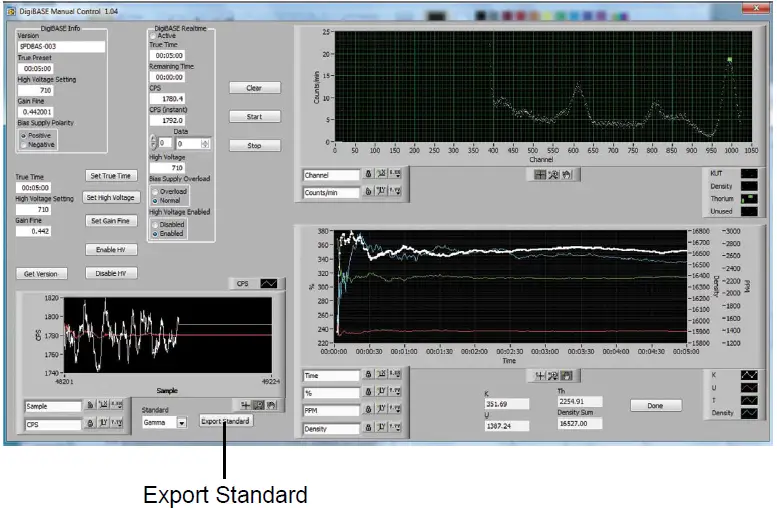
Task: Select the zoom tool under the trend graph
Action: tap(554, 376)
